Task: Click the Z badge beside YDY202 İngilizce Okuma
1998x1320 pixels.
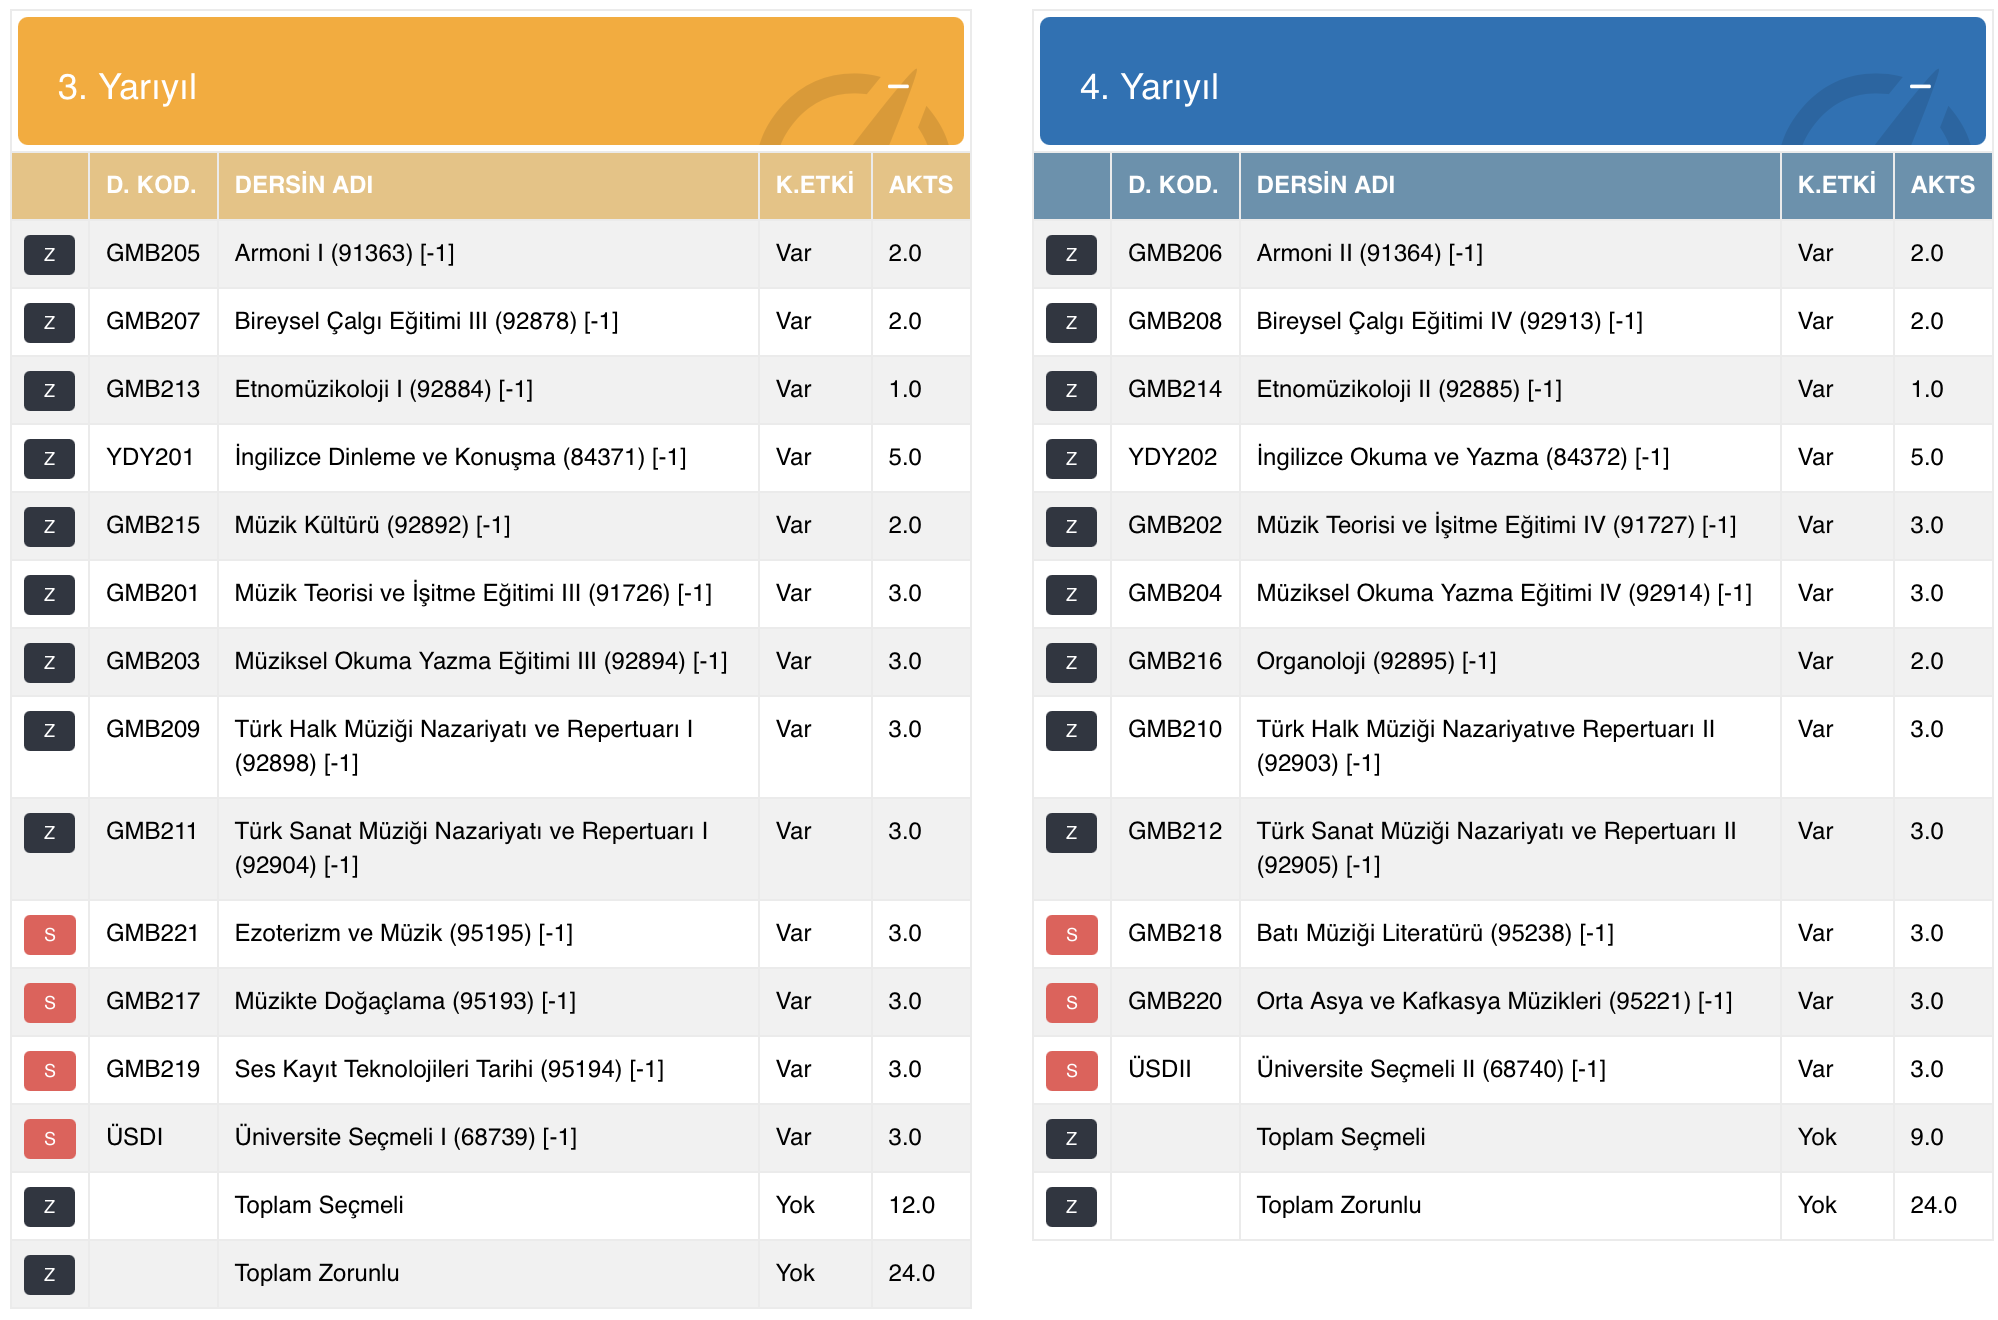Action: click(1071, 458)
